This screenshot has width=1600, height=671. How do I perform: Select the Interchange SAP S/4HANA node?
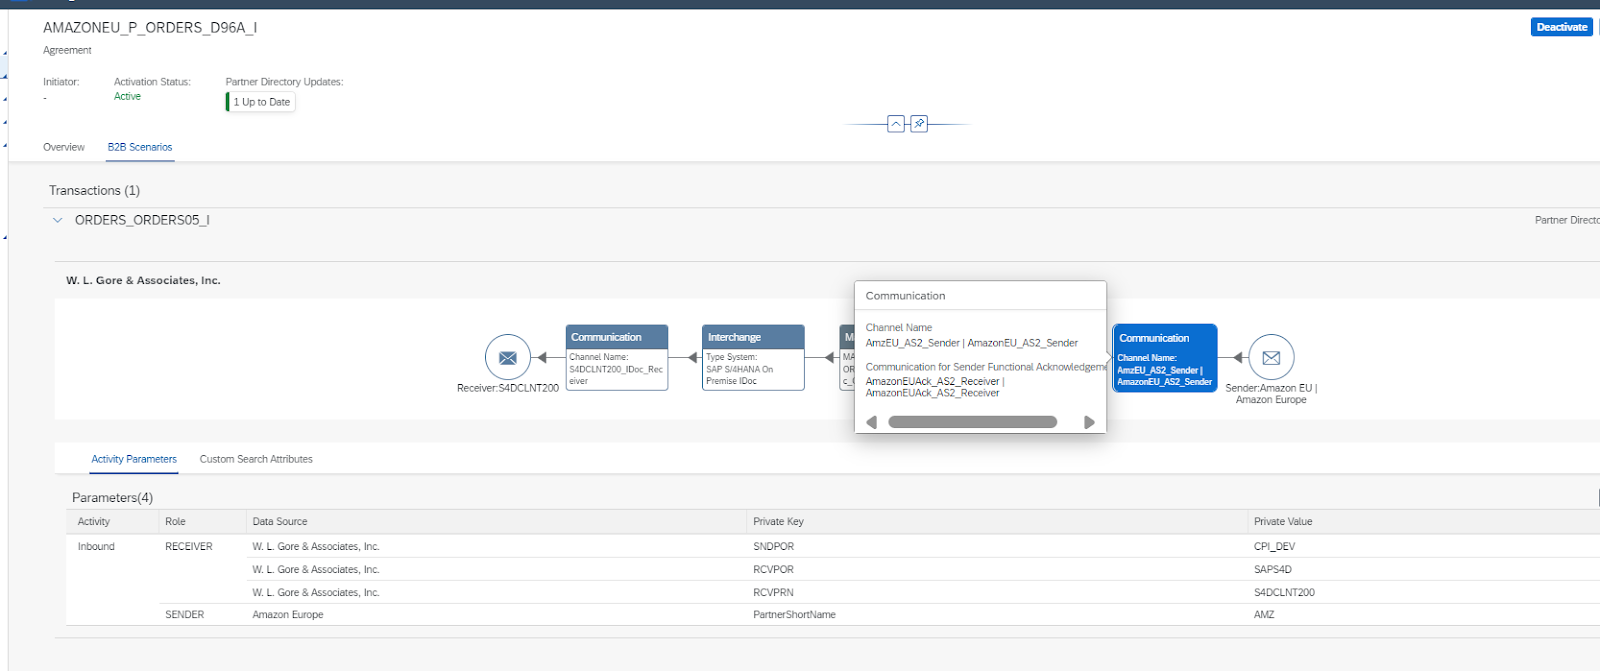754,357
